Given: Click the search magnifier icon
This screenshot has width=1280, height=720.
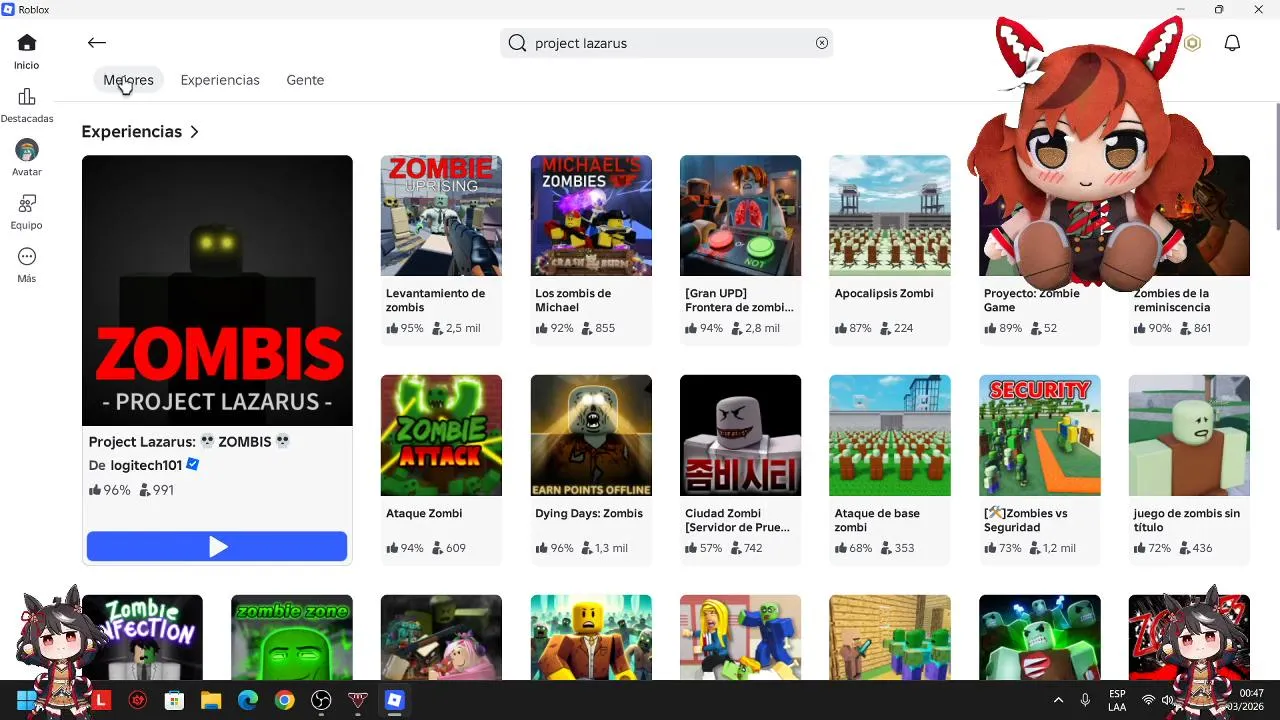Looking at the screenshot, I should pyautogui.click(x=517, y=43).
